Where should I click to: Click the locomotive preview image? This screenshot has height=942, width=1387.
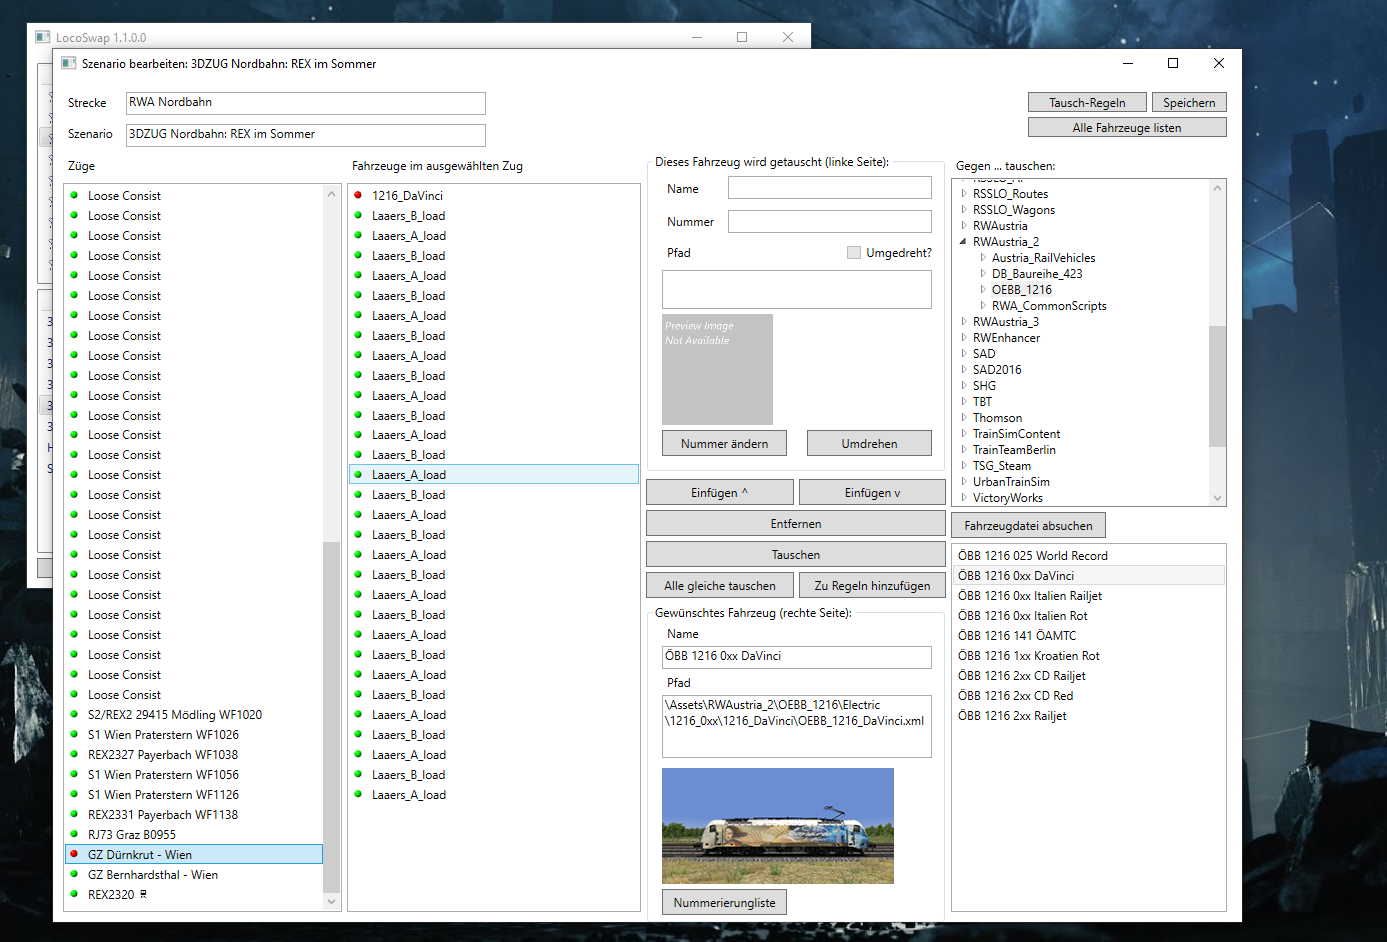(777, 825)
